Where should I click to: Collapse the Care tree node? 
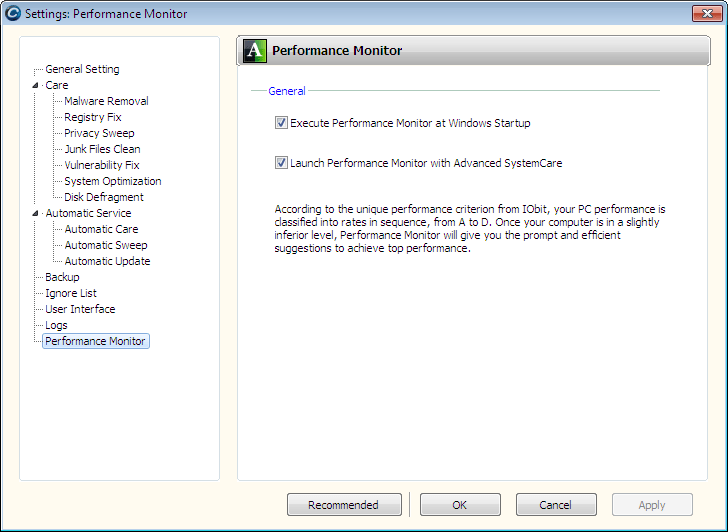coord(35,85)
